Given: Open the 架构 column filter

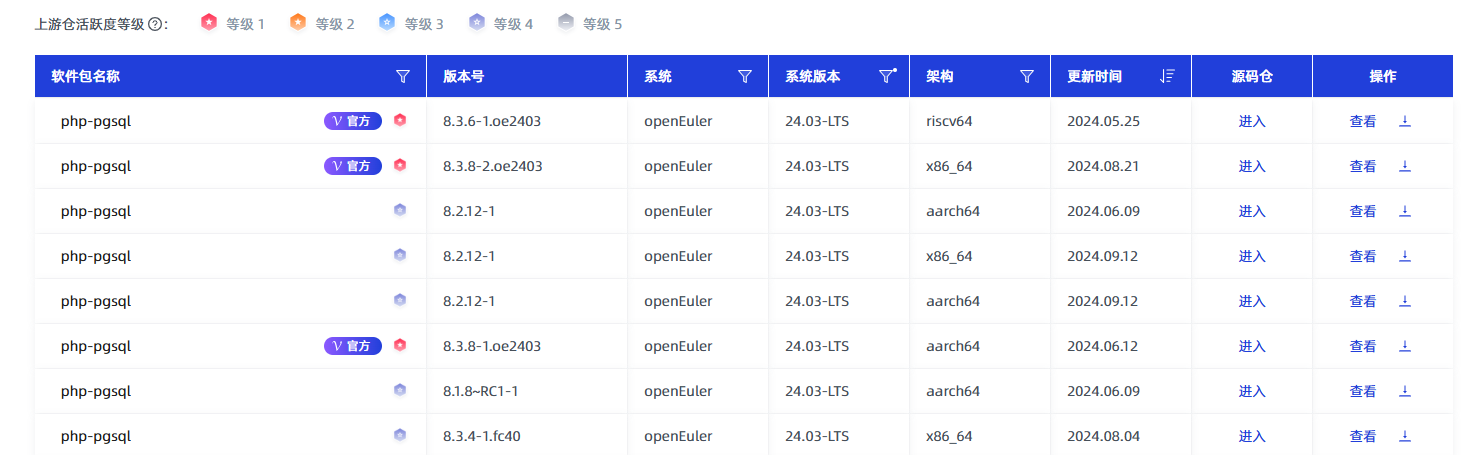Looking at the screenshot, I should (x=1026, y=76).
